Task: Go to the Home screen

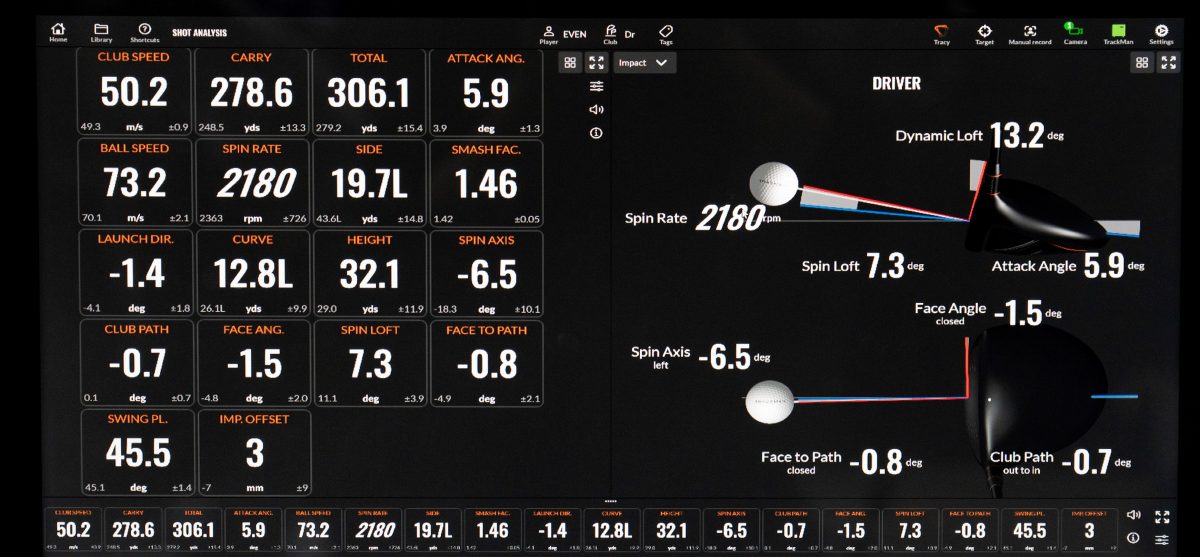Action: click(x=58, y=32)
